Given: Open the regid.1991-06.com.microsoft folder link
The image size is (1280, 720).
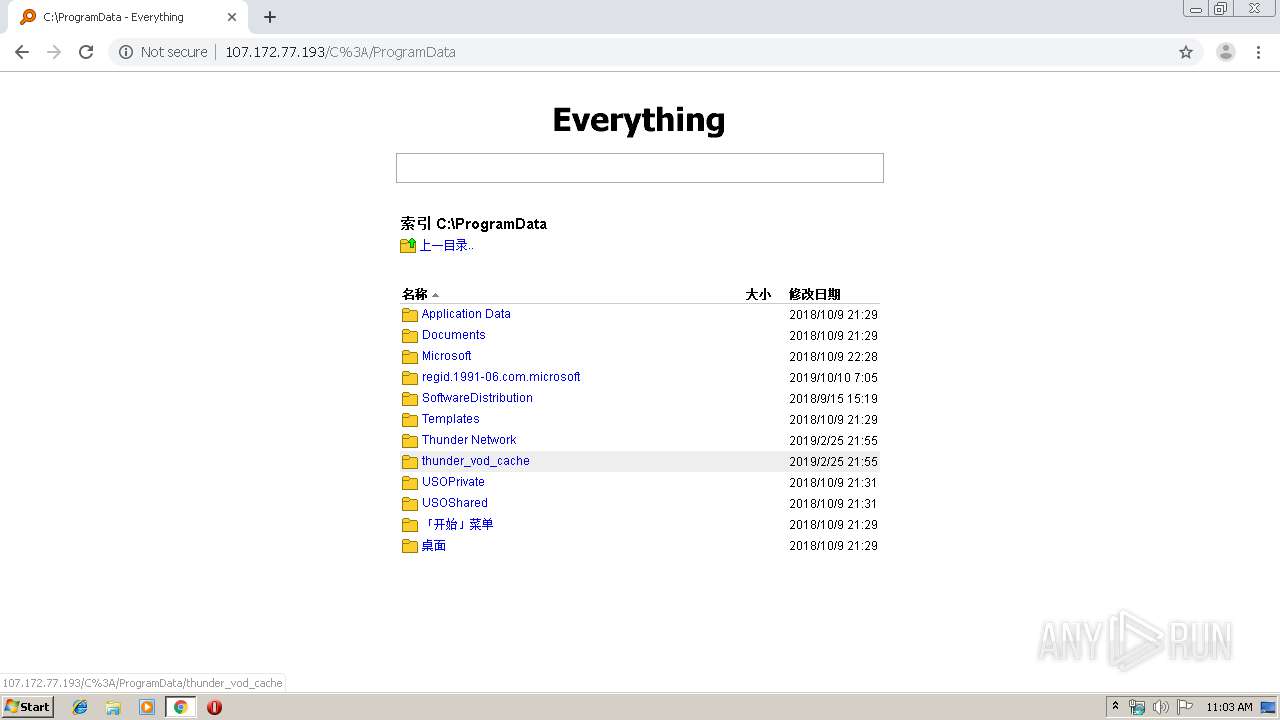Looking at the screenshot, I should coord(501,377).
